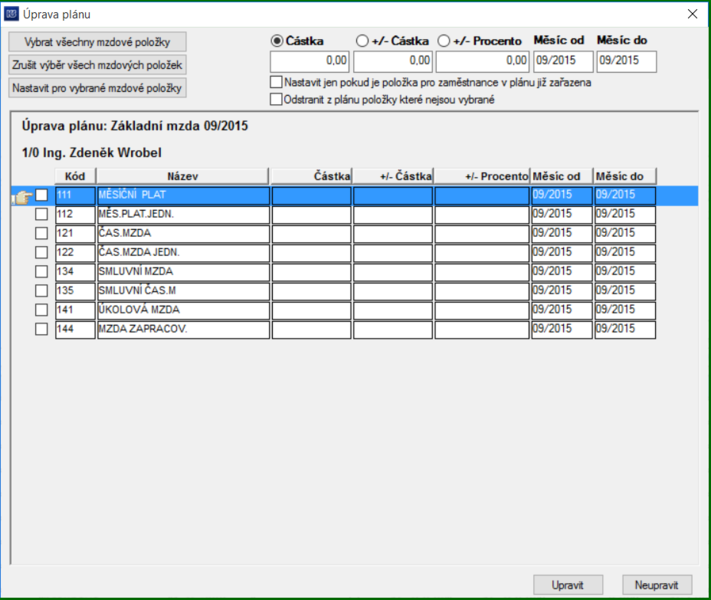The width and height of the screenshot is (711, 600).
Task: Click code cell 112
Action: [75, 215]
